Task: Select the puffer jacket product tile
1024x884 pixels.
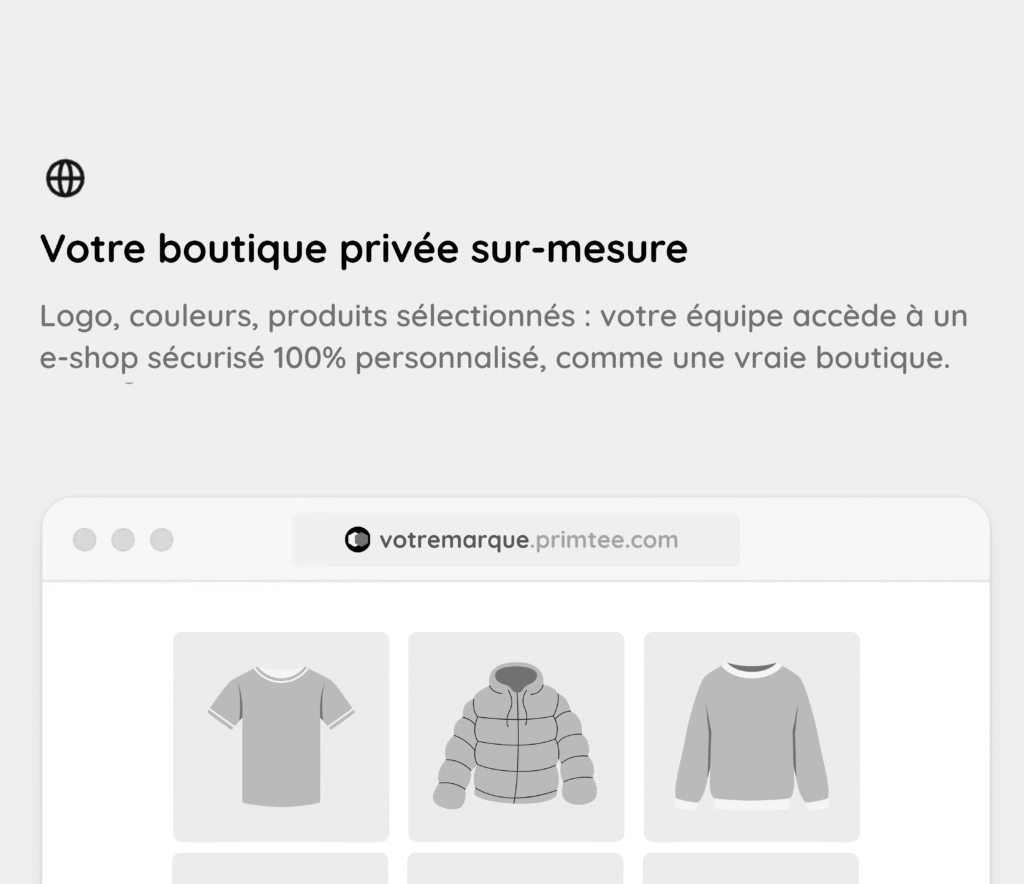Action: click(x=516, y=736)
